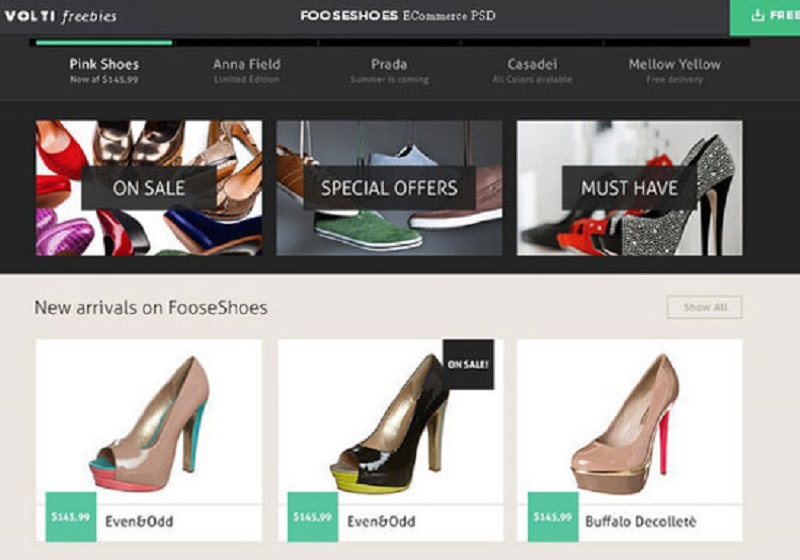Image resolution: width=800 pixels, height=560 pixels.
Task: Click the Free delivery subtitle under Mellow Yellow
Action: 674,80
